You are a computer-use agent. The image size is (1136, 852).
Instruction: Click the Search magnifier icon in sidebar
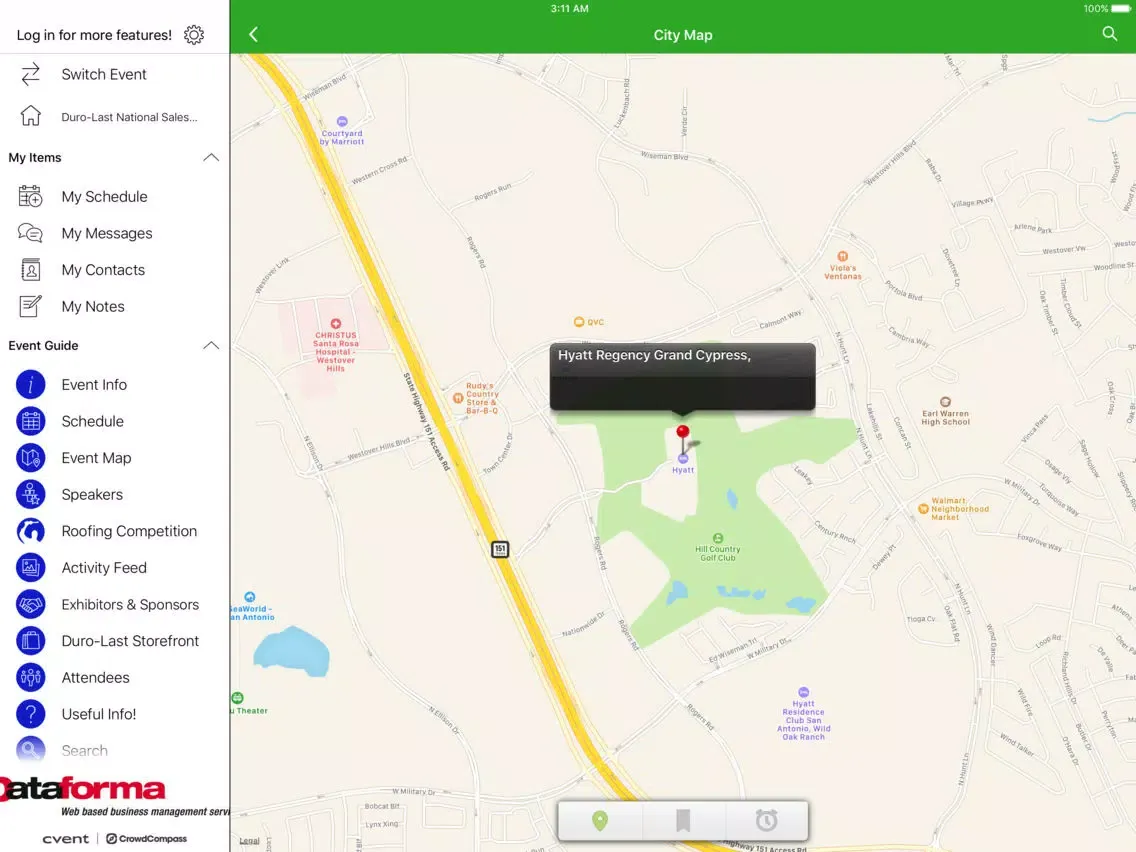click(x=30, y=750)
